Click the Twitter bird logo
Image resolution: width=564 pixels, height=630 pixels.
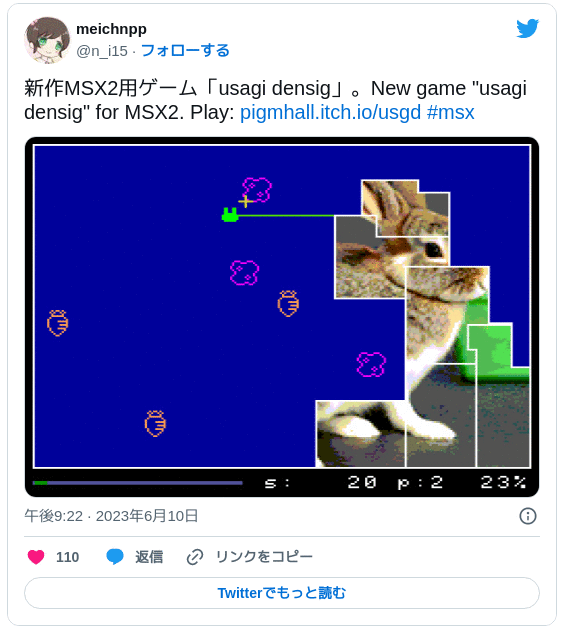click(x=527, y=28)
